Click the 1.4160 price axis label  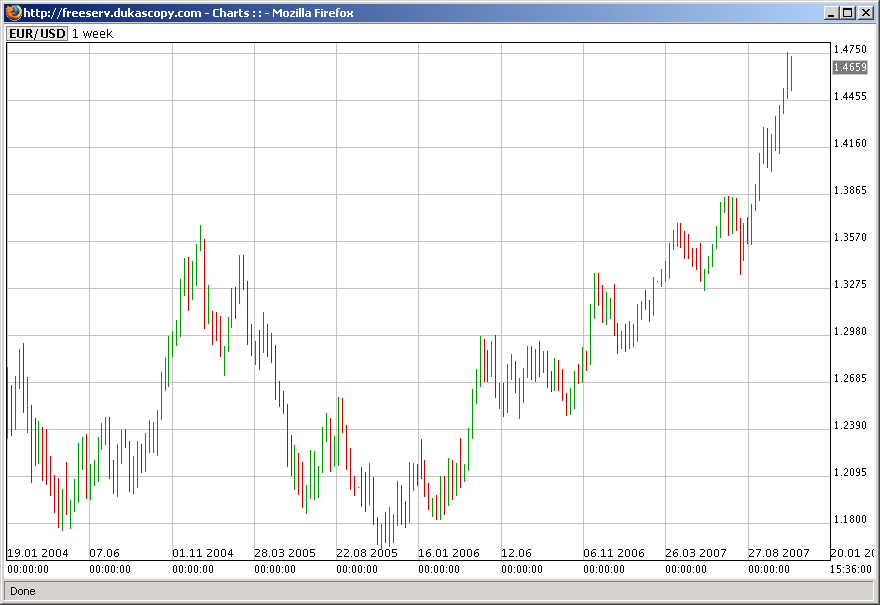coord(850,143)
